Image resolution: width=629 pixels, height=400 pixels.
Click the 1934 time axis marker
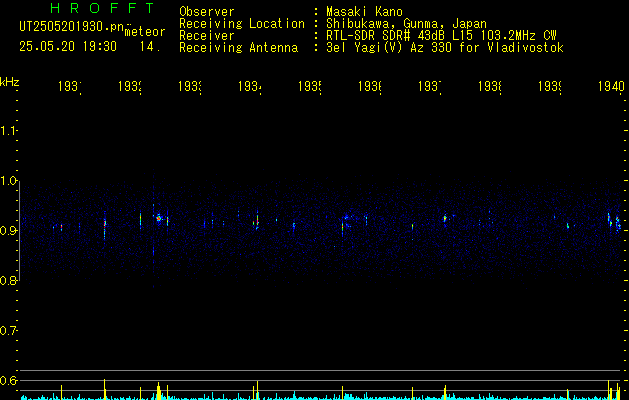(250, 86)
